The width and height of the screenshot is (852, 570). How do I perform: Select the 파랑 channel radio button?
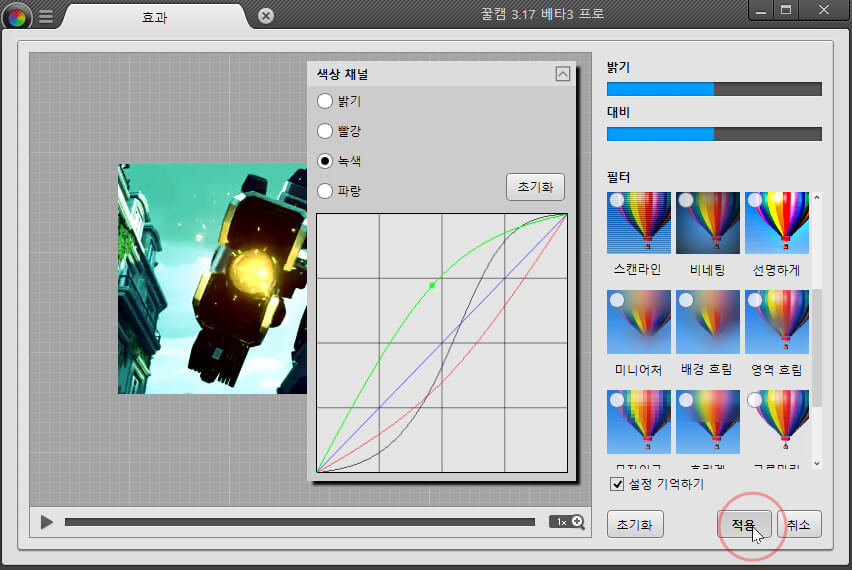[x=325, y=190]
